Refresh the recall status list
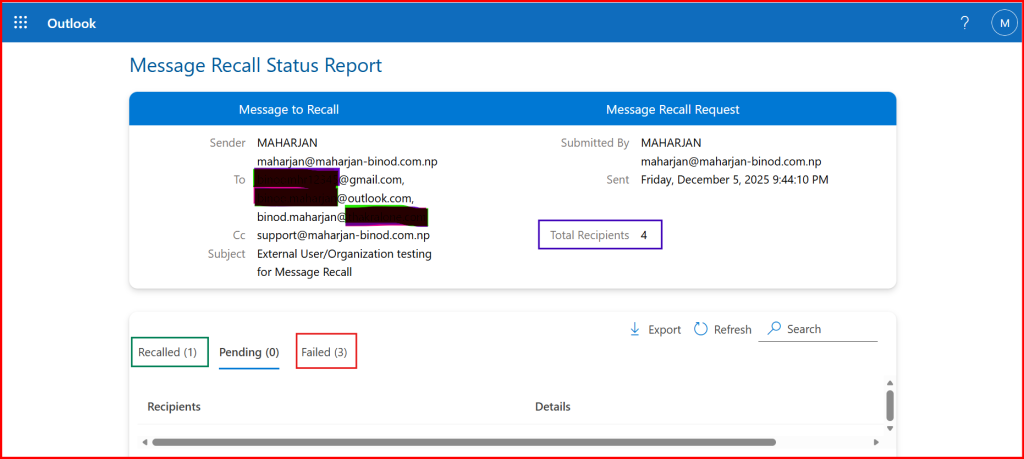1024x459 pixels. (722, 329)
